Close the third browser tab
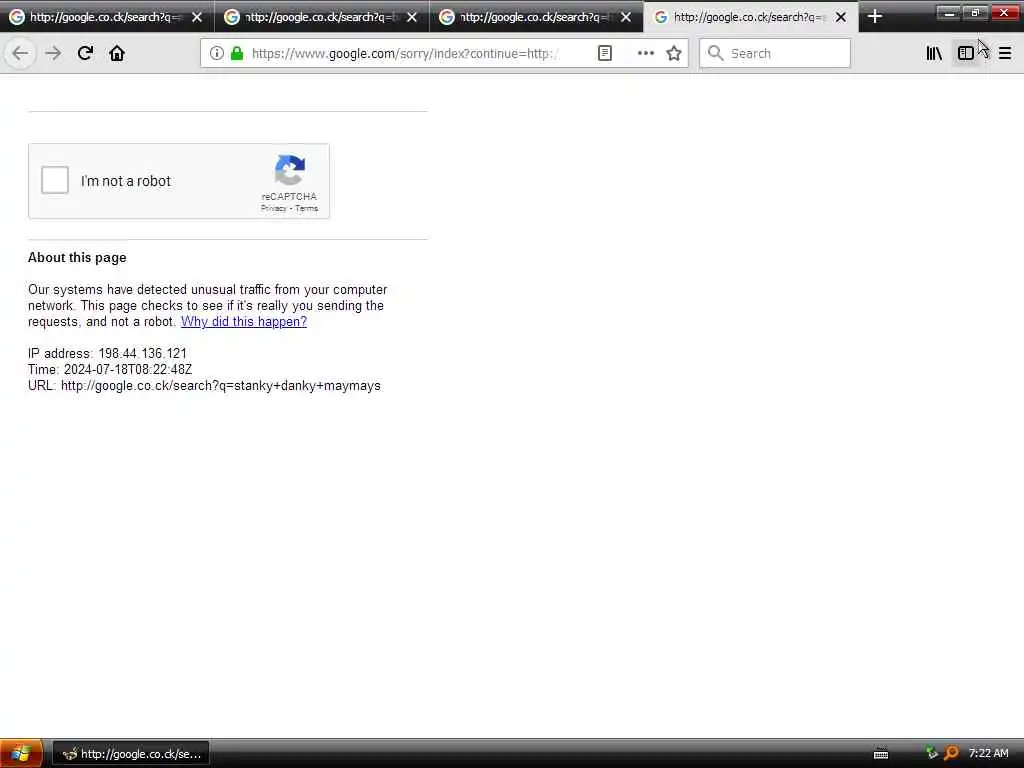Viewport: 1024px width, 768px height. click(626, 17)
